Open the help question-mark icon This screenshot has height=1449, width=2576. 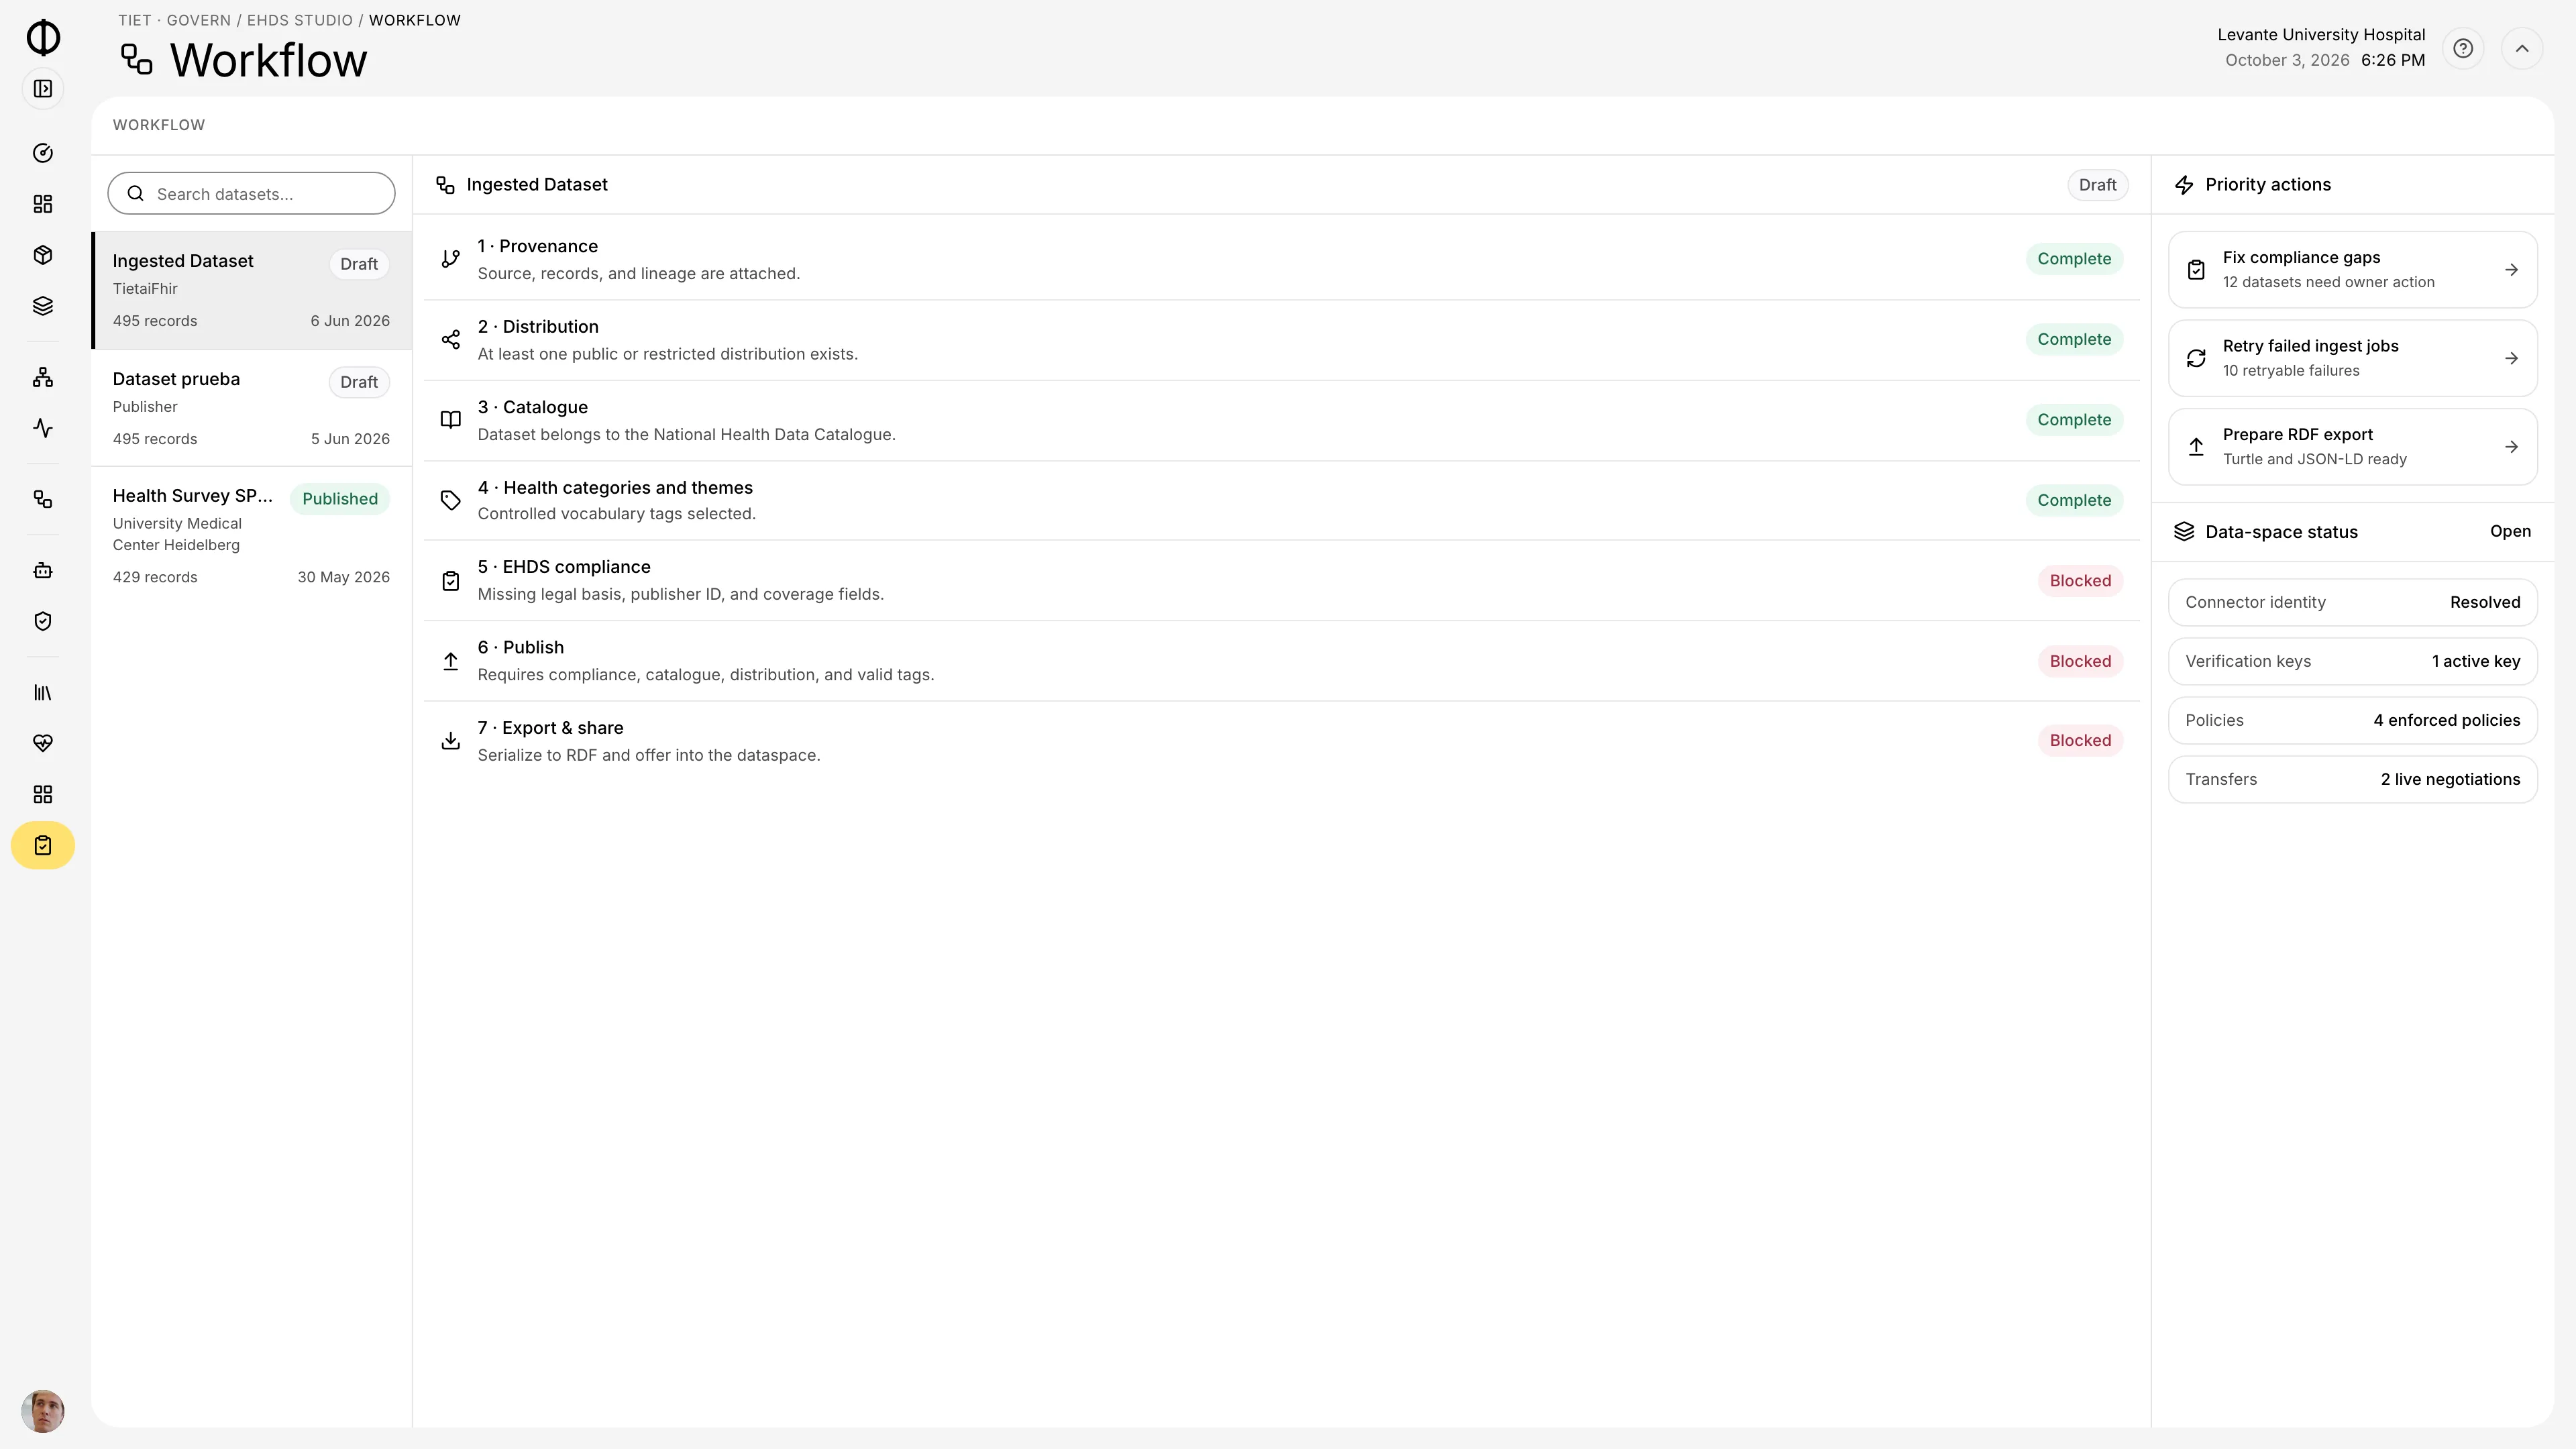tap(2463, 48)
